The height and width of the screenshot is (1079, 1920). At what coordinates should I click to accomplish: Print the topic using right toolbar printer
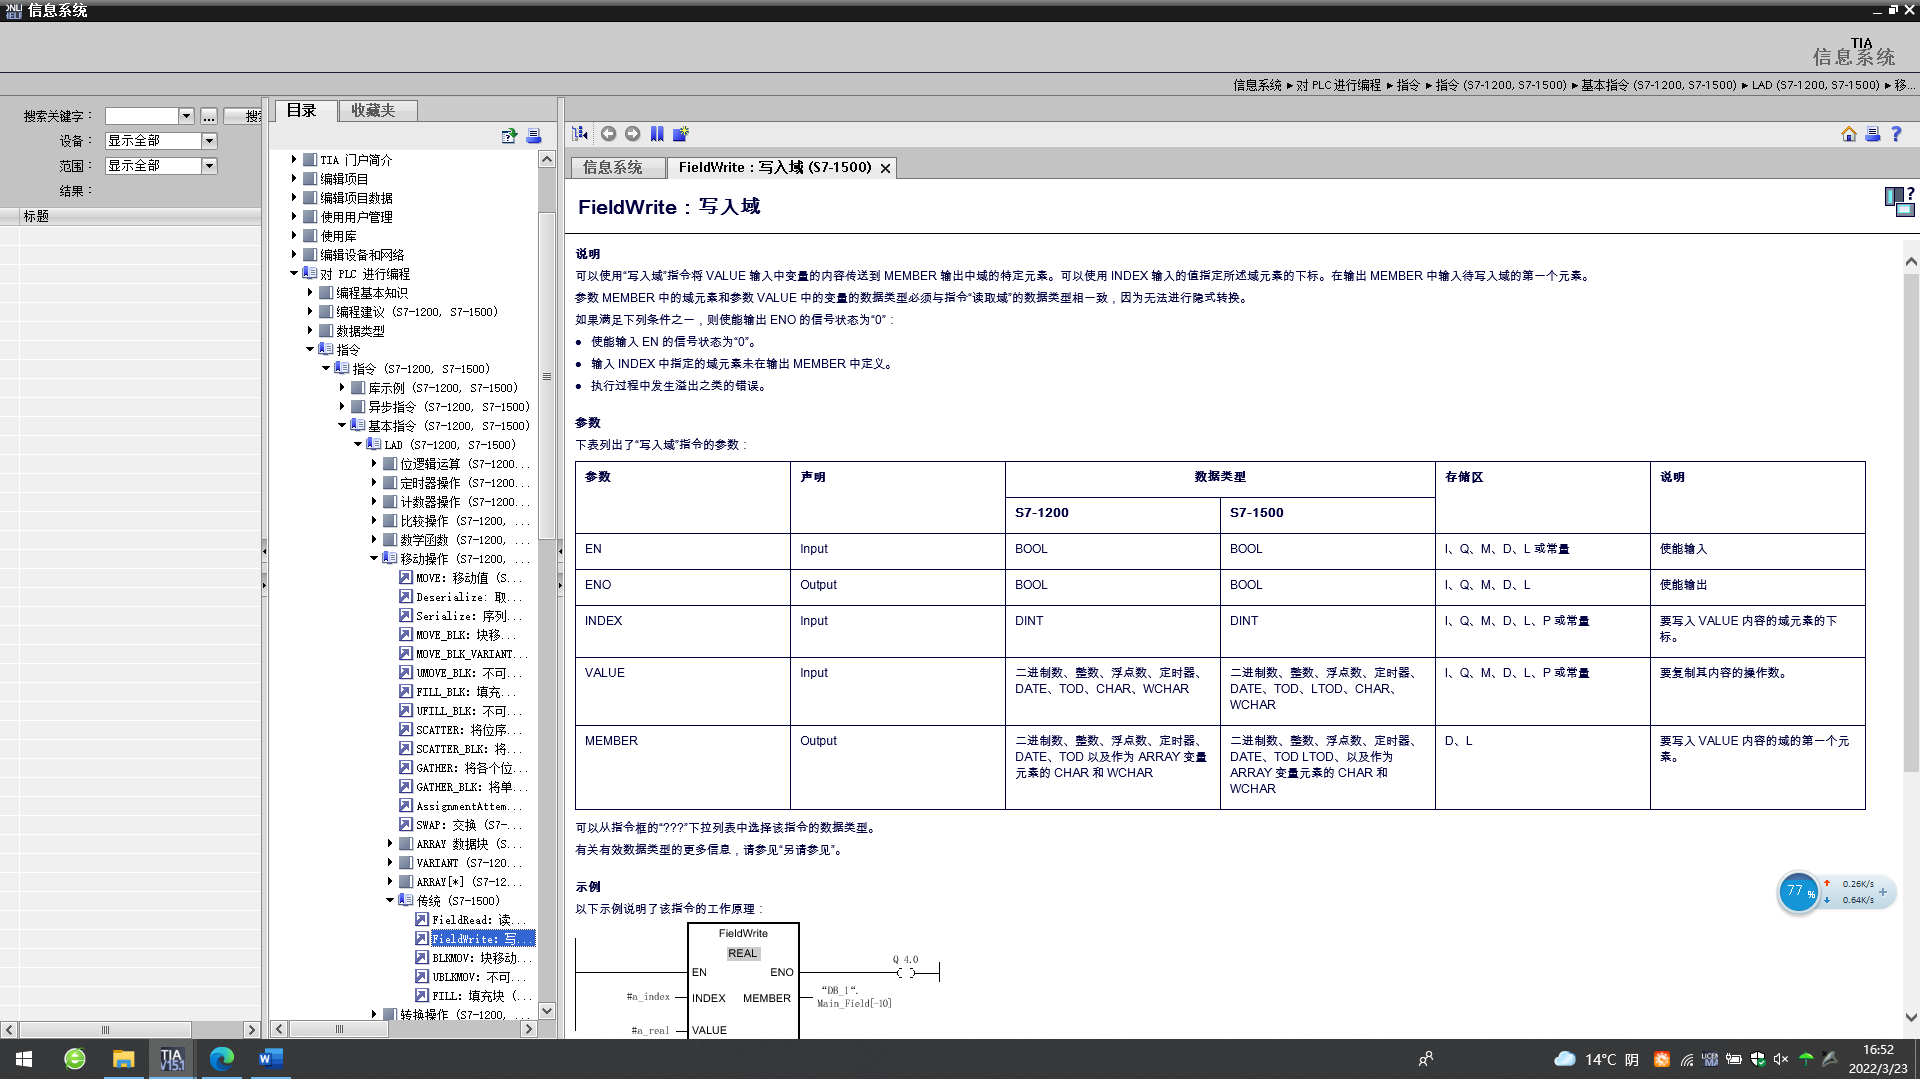click(x=1872, y=134)
